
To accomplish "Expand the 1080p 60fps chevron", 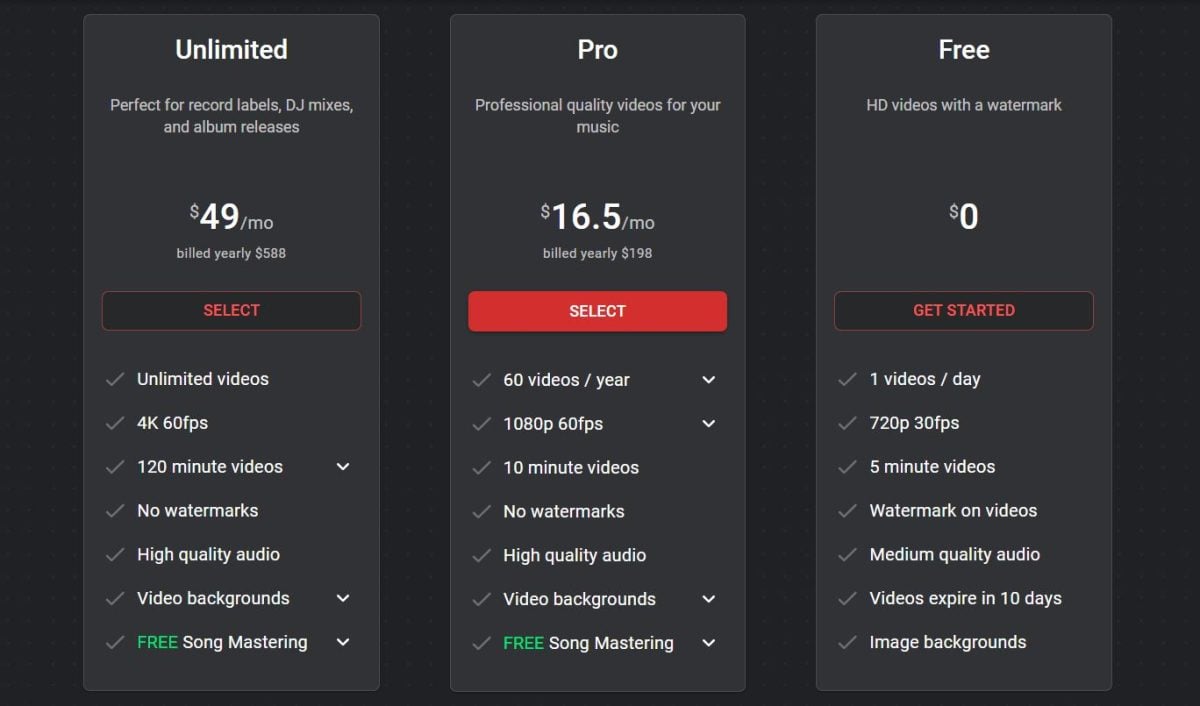I will point(709,424).
